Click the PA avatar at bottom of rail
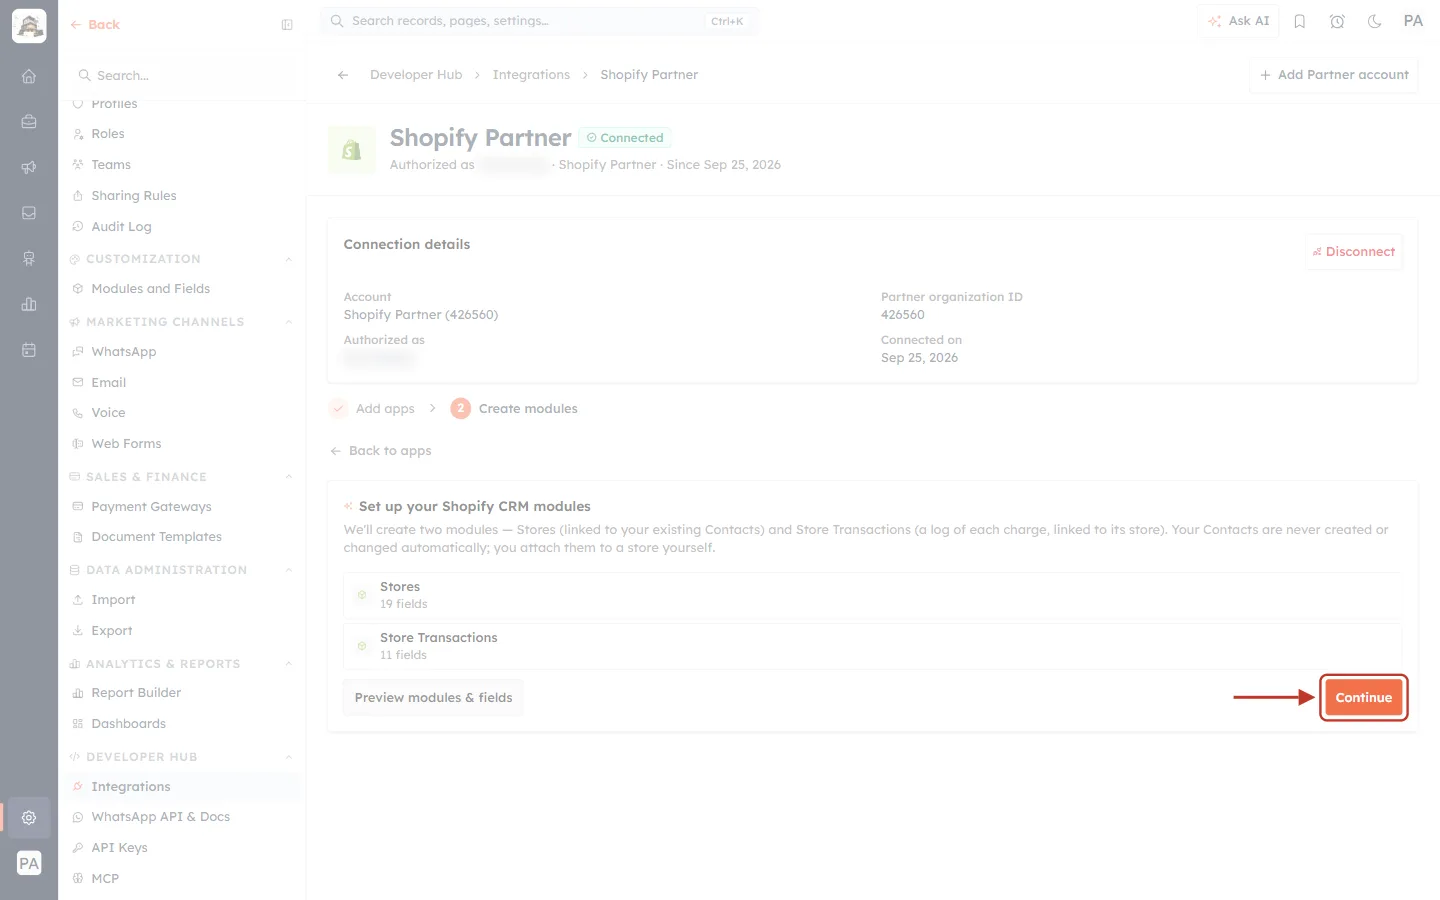Image resolution: width=1440 pixels, height=900 pixels. click(x=29, y=863)
